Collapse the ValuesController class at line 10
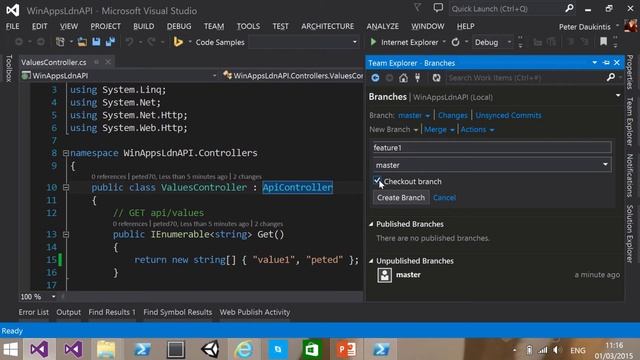The image size is (640, 360). 66,187
